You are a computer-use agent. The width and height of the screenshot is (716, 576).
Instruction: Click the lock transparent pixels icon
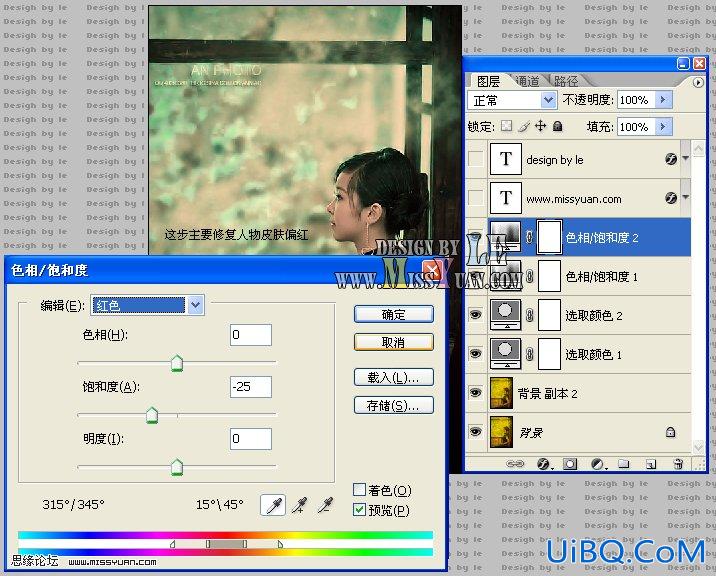[x=506, y=126]
